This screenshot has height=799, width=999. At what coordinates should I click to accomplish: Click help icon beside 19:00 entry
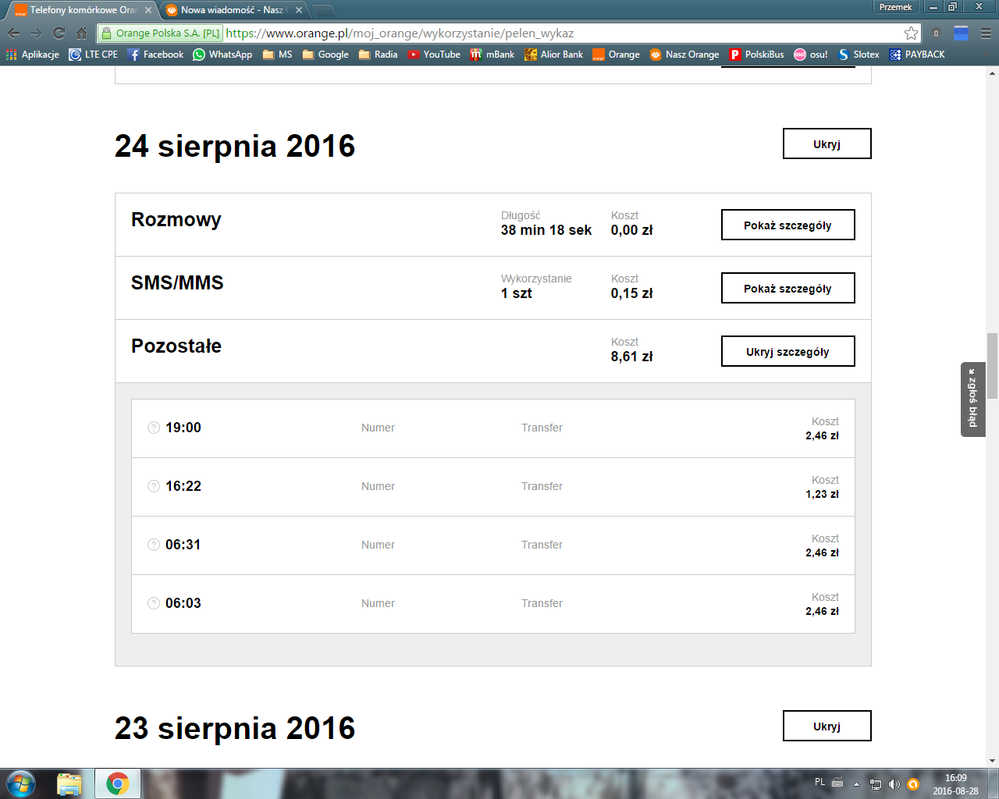pyautogui.click(x=154, y=428)
